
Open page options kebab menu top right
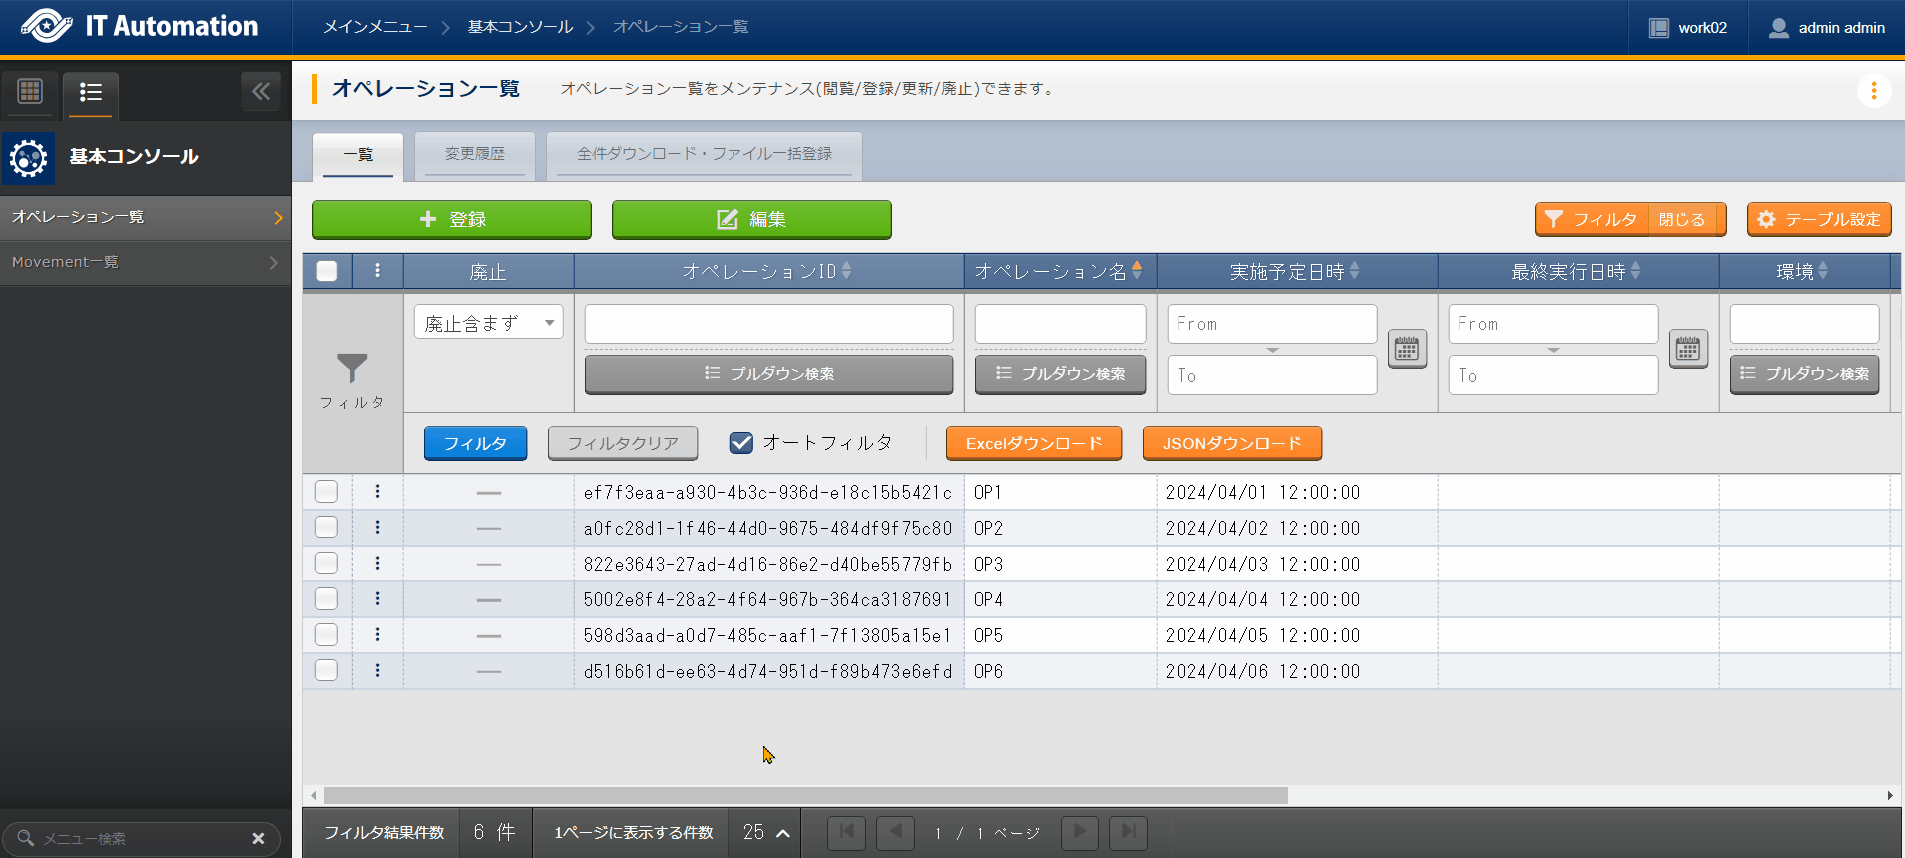click(x=1873, y=91)
